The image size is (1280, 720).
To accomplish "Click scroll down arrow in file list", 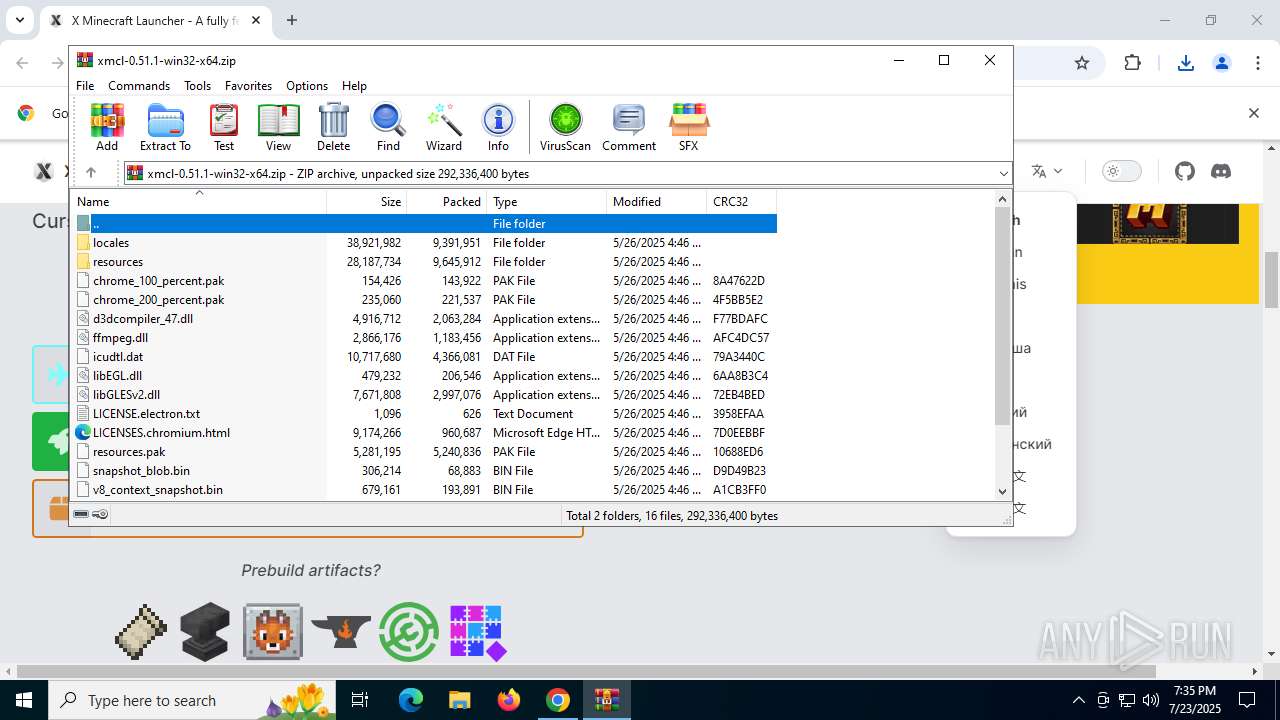I will tap(1003, 491).
